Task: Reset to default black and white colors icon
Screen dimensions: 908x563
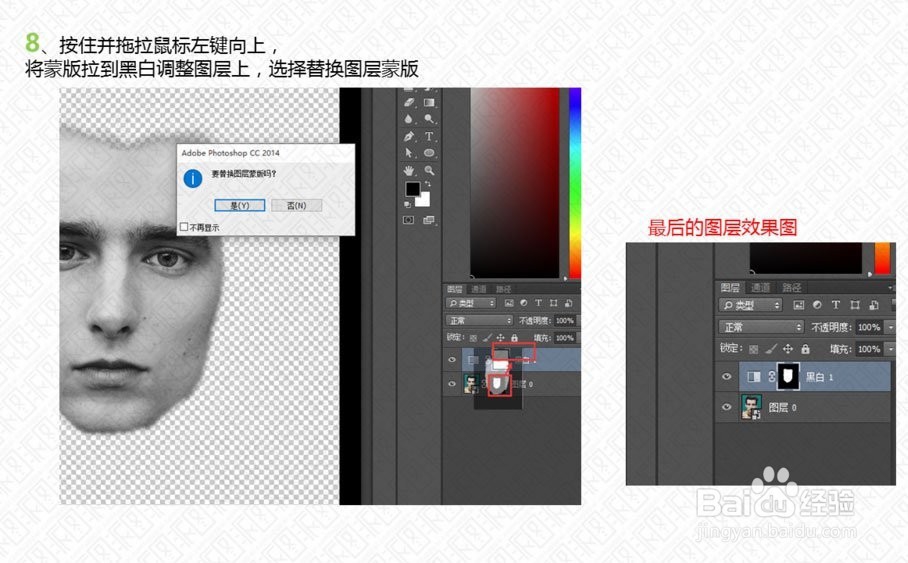Action: point(408,204)
